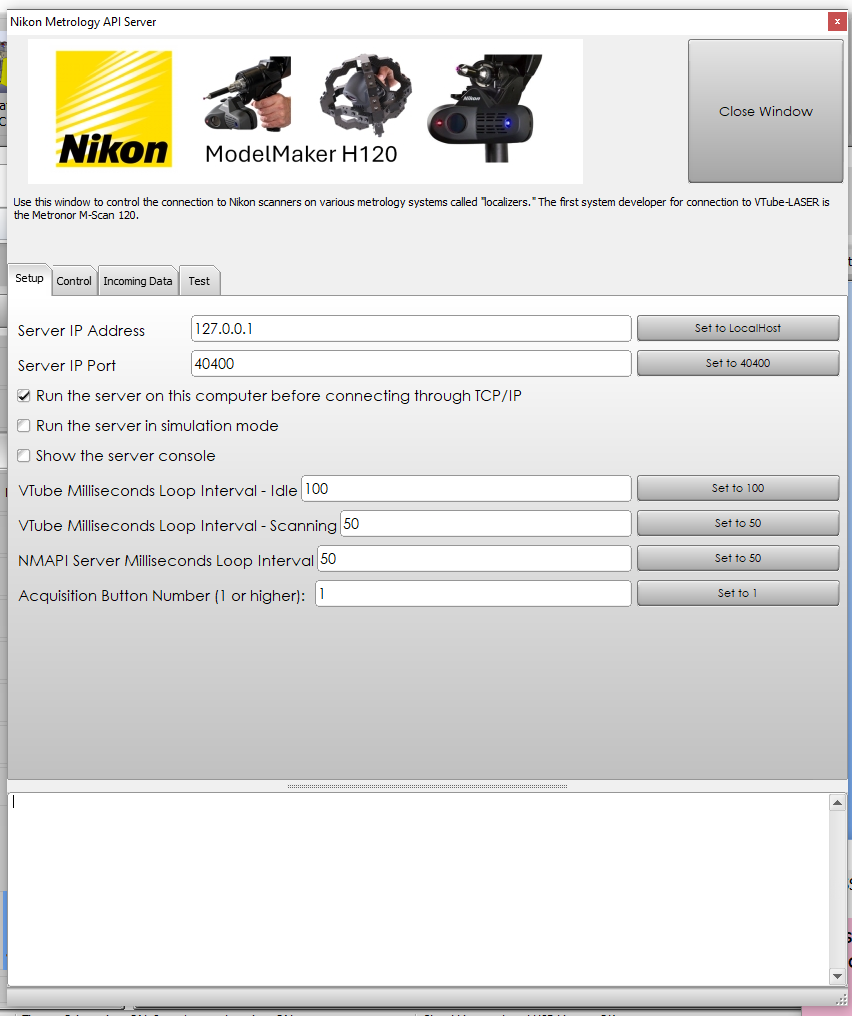
Task: Click the red window close X icon
Action: click(x=837, y=21)
